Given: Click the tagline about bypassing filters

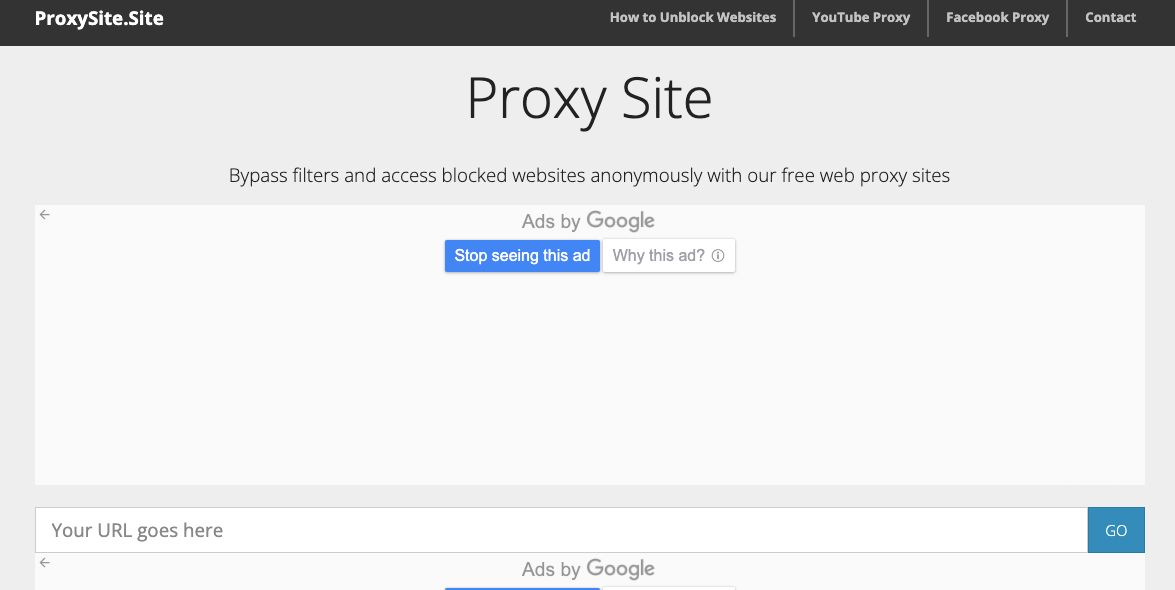Looking at the screenshot, I should [x=589, y=175].
